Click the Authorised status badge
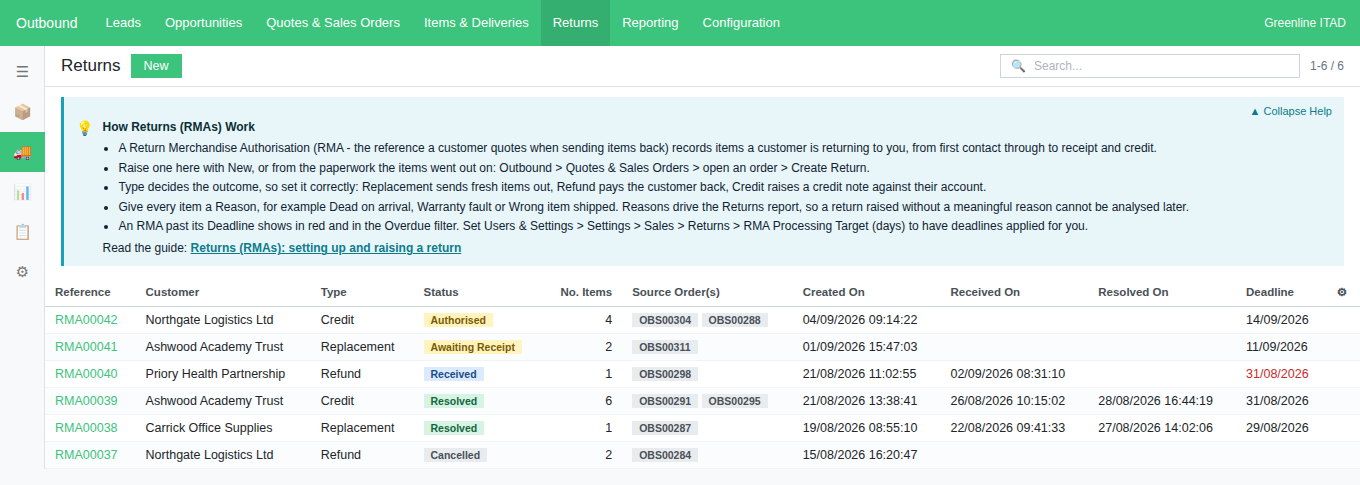 click(x=458, y=320)
